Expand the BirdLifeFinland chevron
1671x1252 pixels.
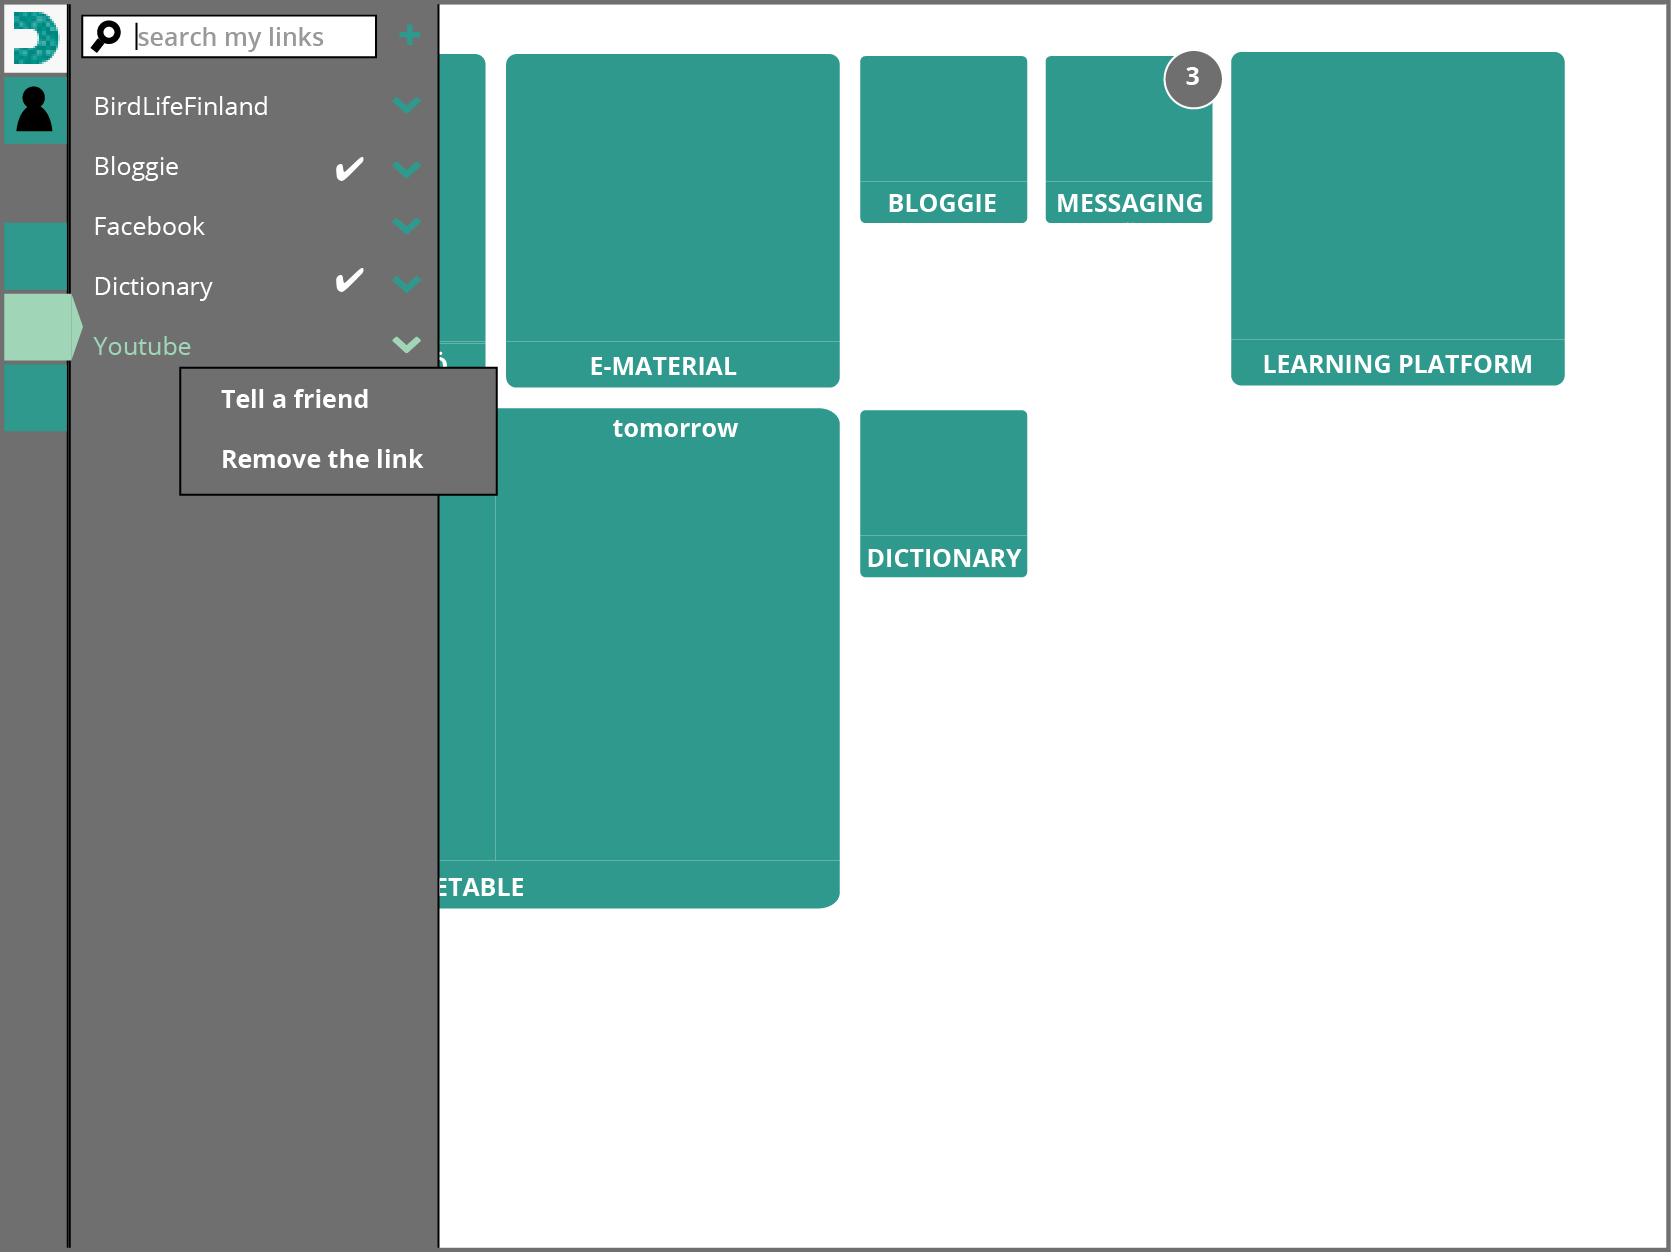pyautogui.click(x=406, y=105)
